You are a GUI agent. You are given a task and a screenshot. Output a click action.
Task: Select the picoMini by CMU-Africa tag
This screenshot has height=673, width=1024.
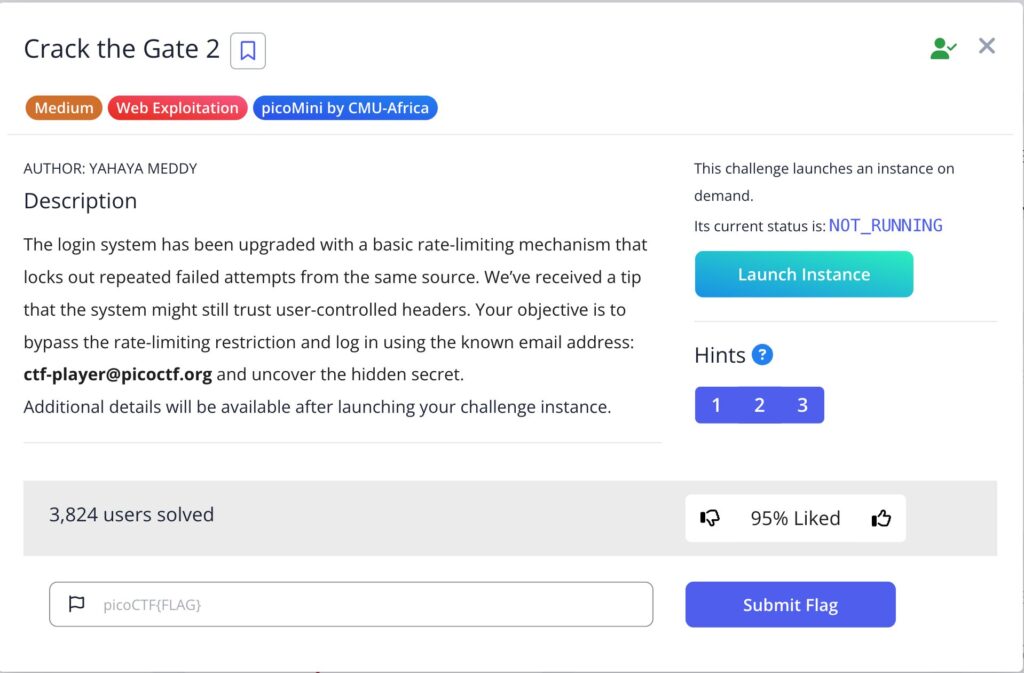345,108
